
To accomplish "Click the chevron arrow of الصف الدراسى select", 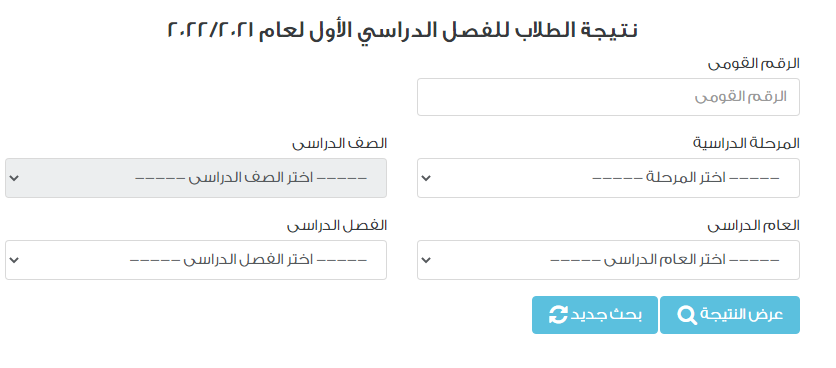I will tap(14, 178).
